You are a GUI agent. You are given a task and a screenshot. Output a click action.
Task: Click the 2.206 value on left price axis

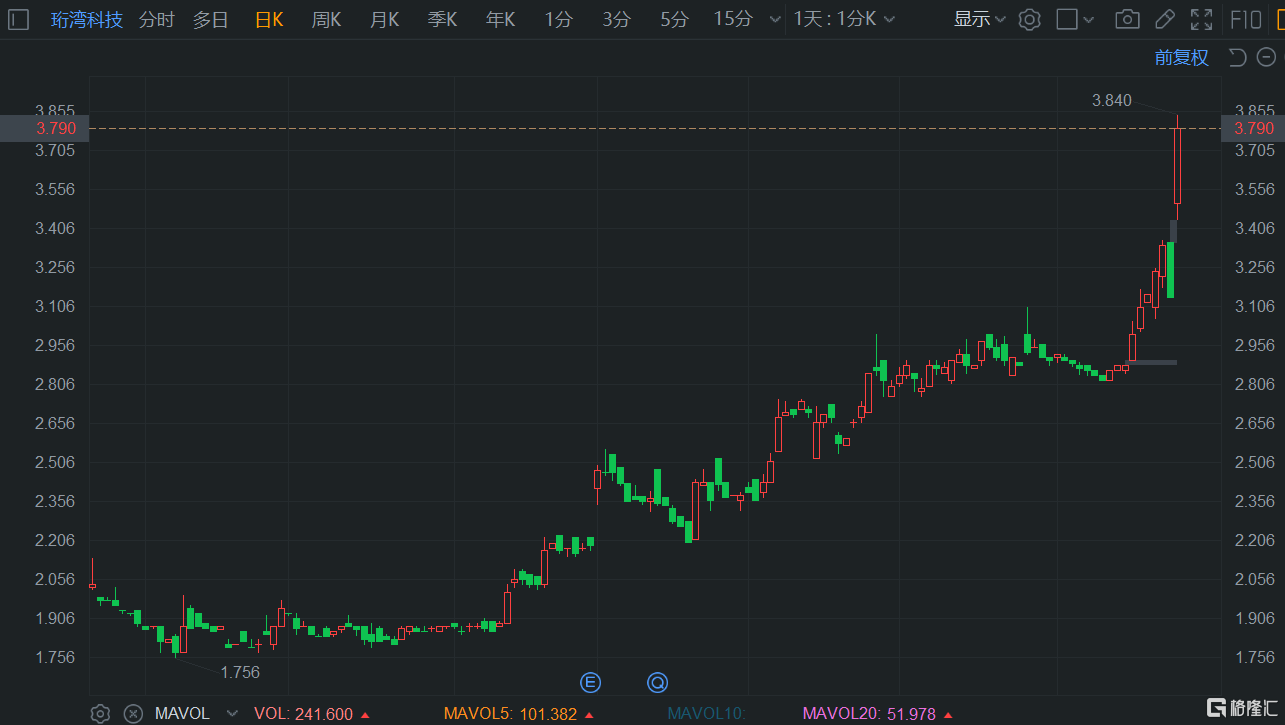pyautogui.click(x=55, y=540)
